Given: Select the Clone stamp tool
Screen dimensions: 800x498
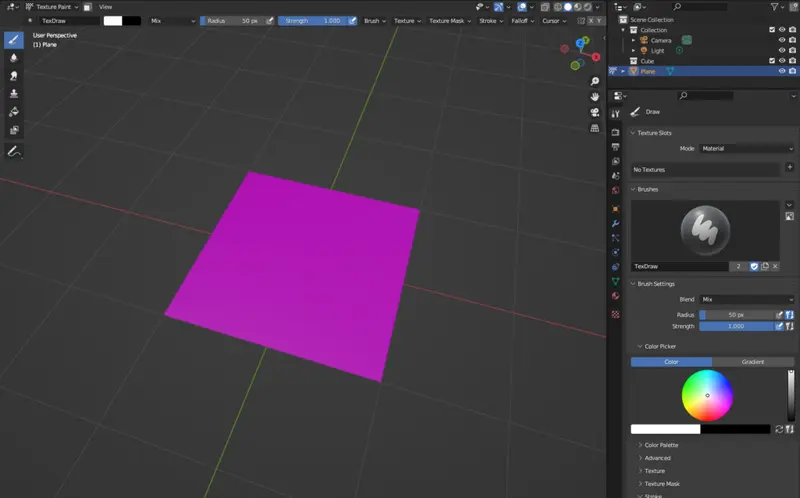Looking at the screenshot, I should 14,93.
